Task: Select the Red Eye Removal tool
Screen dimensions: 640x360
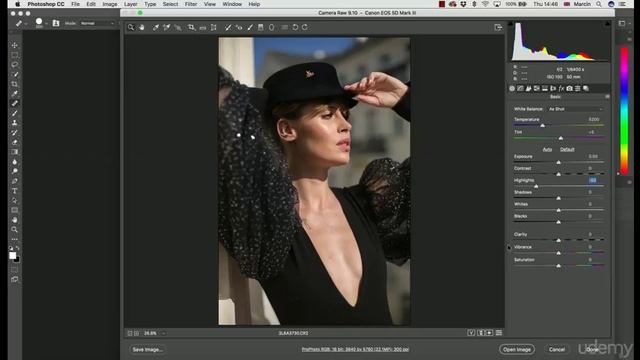Action: [x=239, y=27]
